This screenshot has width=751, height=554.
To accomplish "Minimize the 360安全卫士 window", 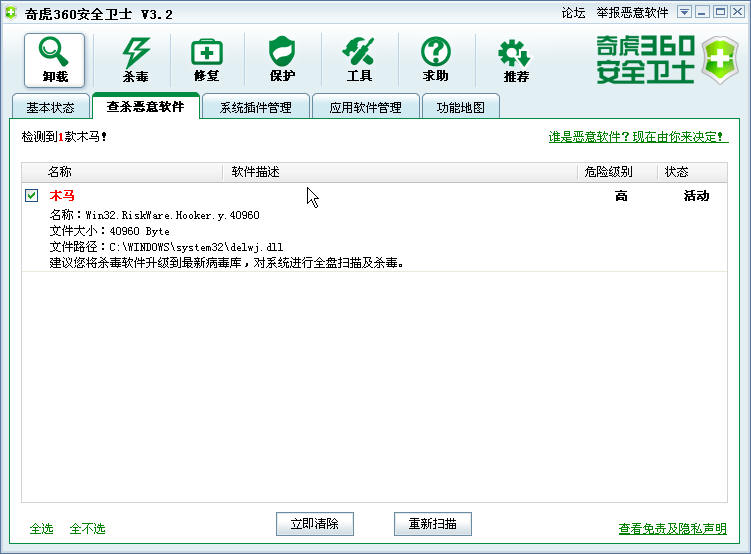I will tap(702, 12).
